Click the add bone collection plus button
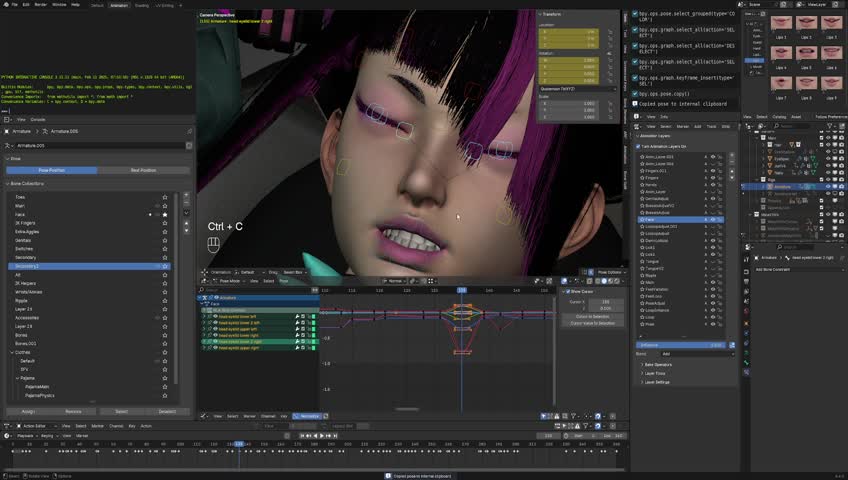 click(x=187, y=194)
